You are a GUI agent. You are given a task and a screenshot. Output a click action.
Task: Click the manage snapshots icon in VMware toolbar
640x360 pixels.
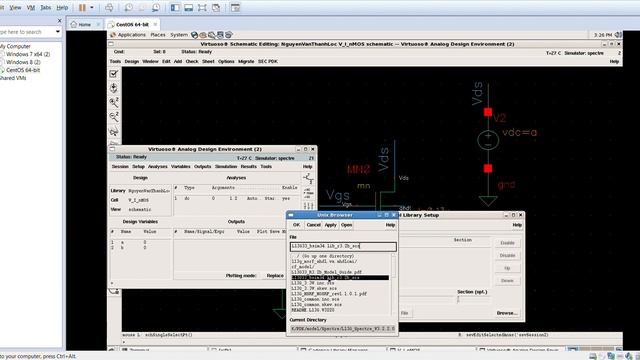tap(156, 7)
